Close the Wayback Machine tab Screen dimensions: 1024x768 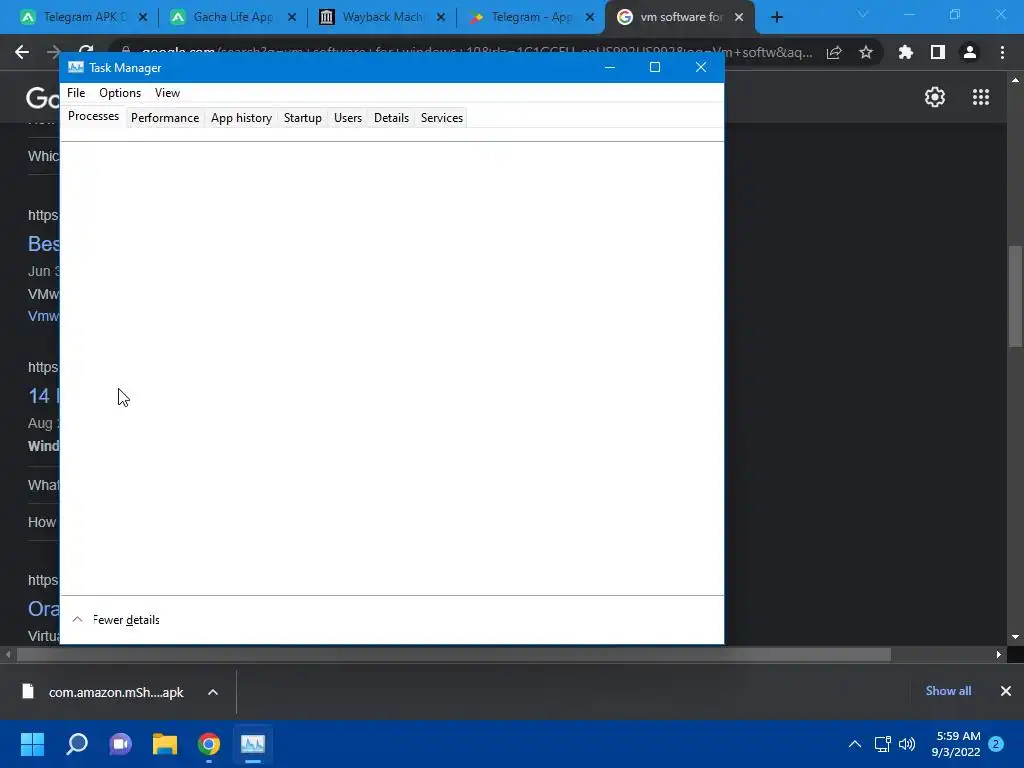[441, 17]
